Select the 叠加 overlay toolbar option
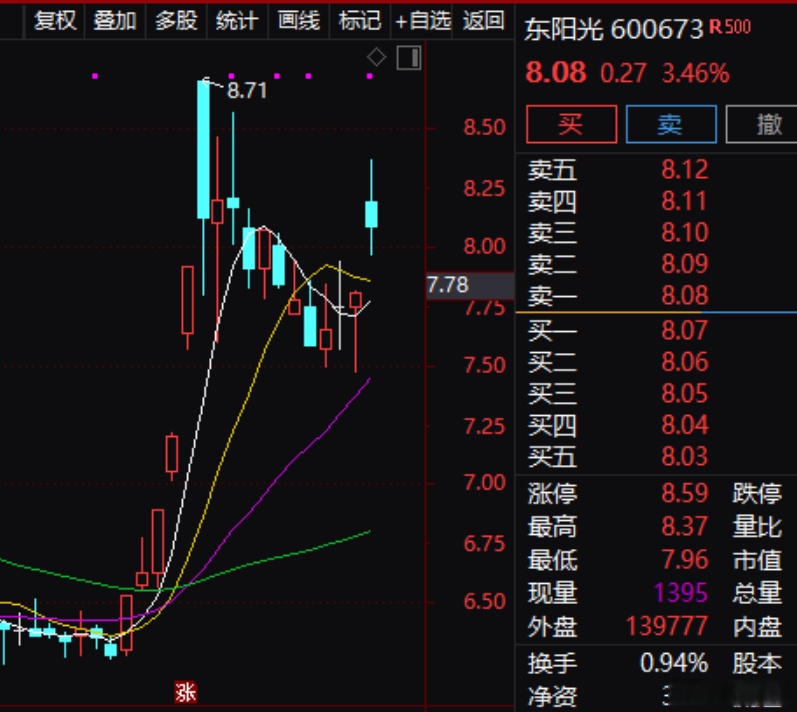Image resolution: width=797 pixels, height=712 pixels. [x=115, y=21]
